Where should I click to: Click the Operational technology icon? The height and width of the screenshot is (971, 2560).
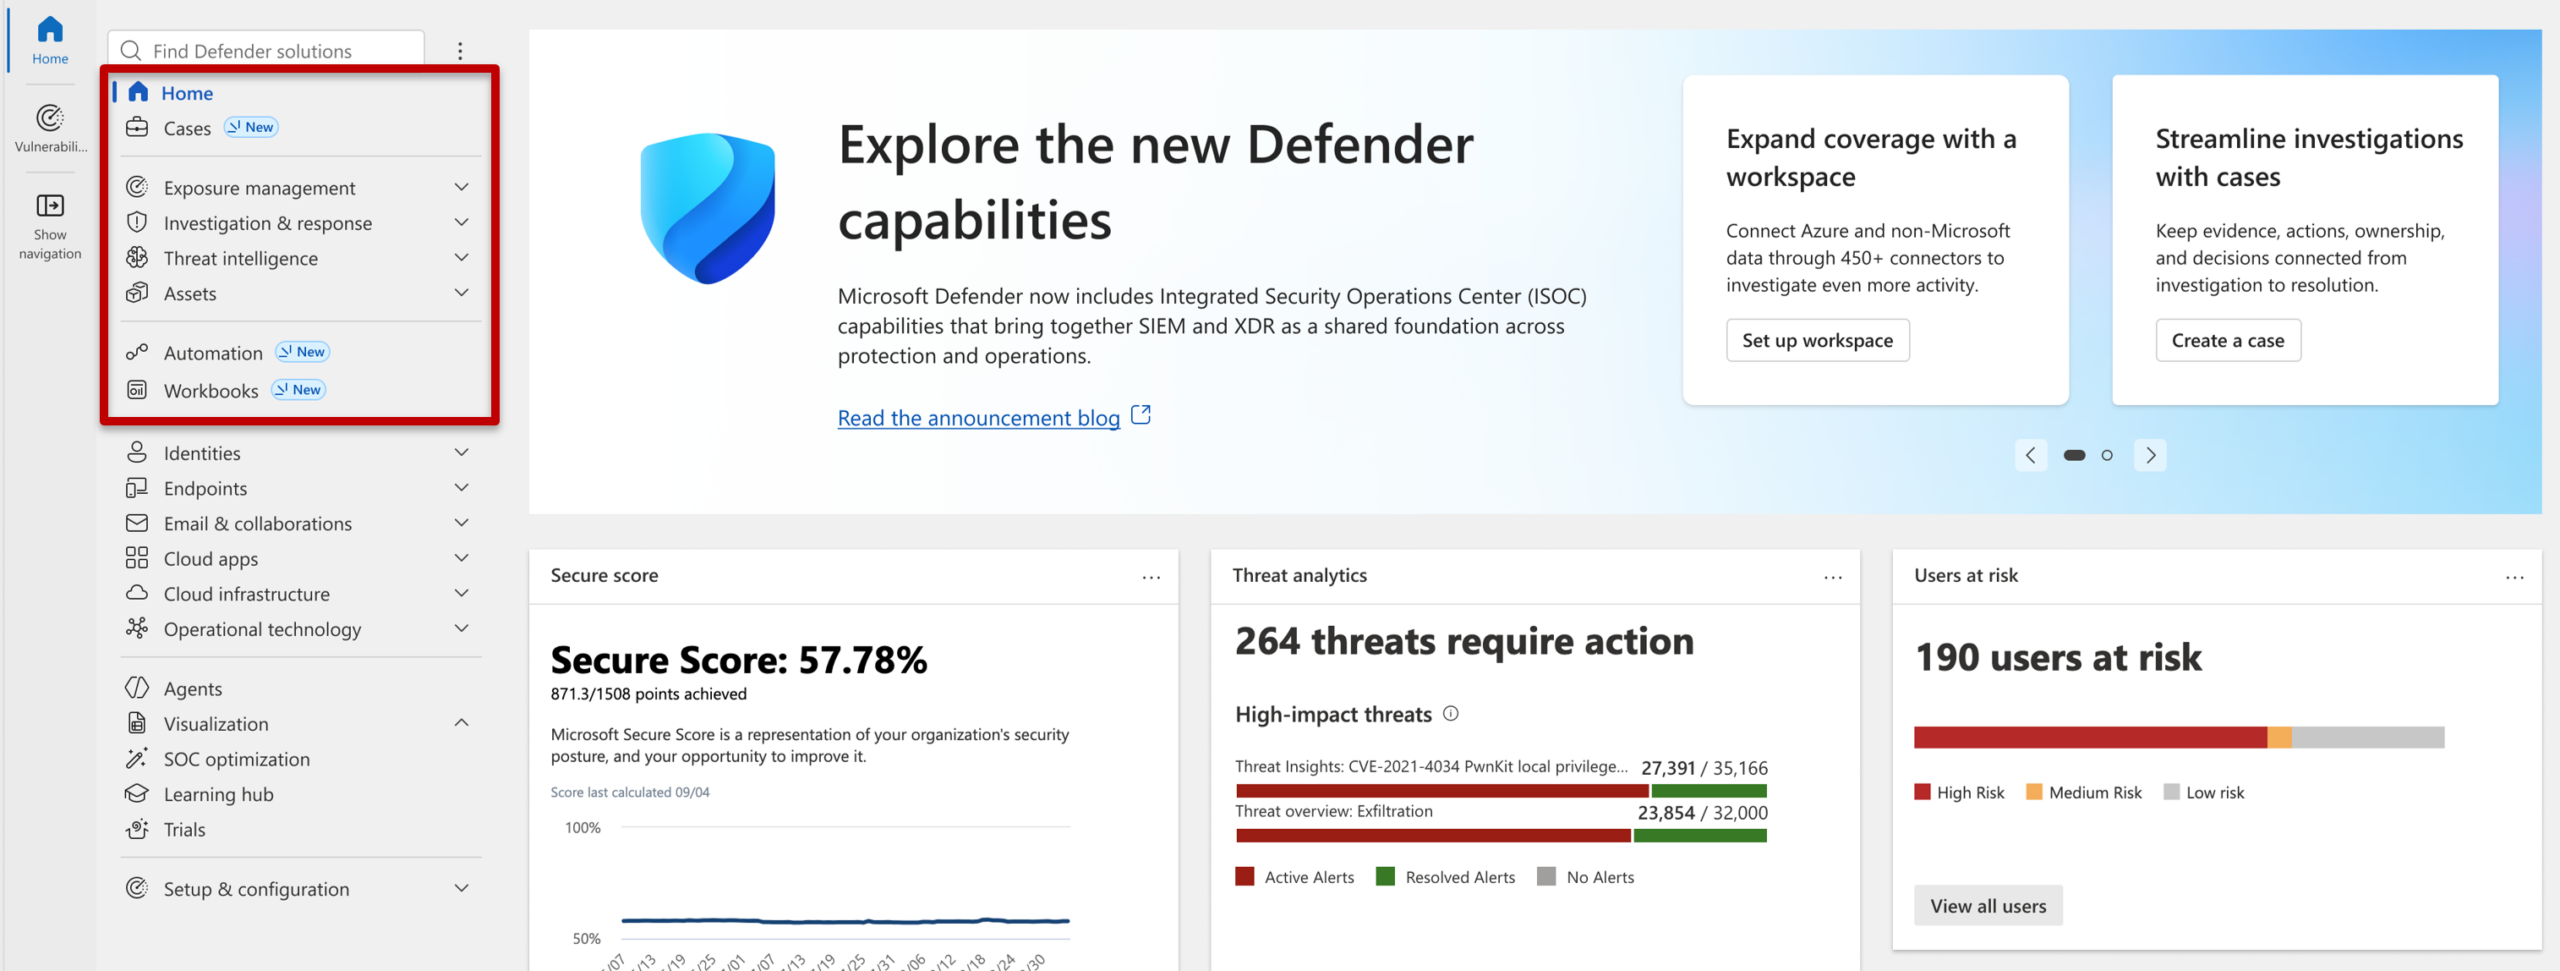137,628
